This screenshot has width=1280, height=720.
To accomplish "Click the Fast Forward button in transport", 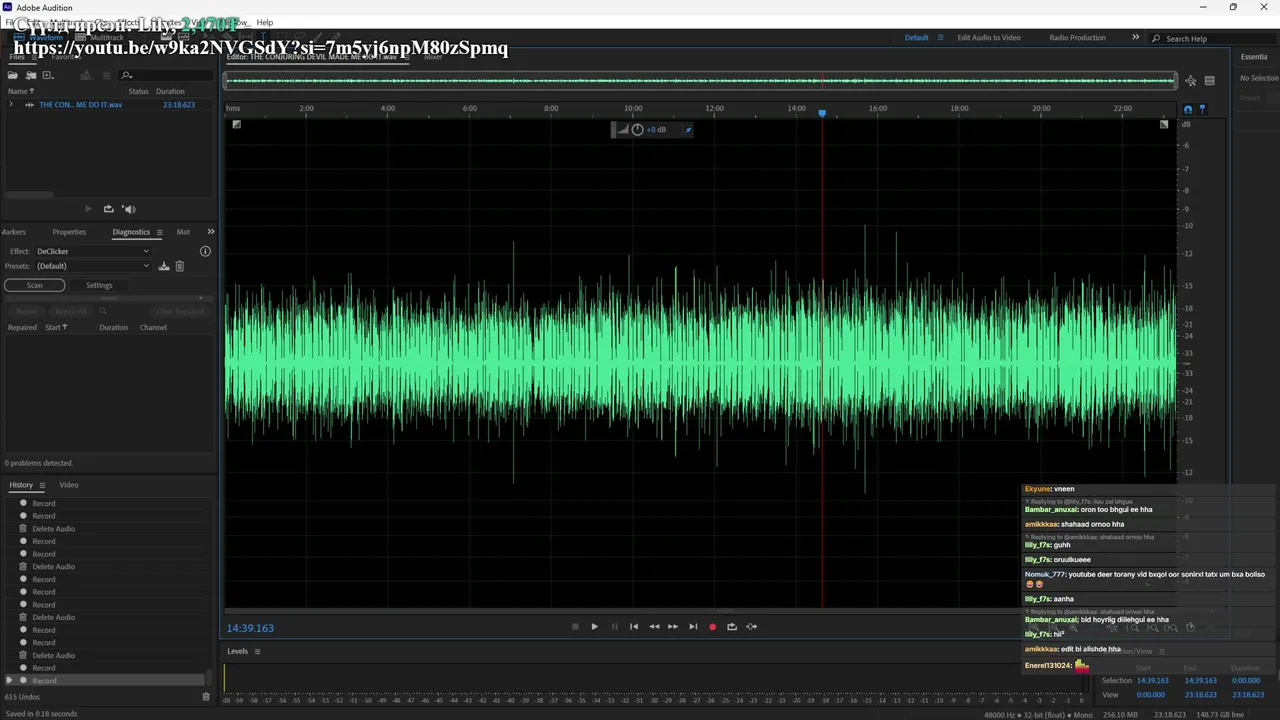I will coord(673,627).
